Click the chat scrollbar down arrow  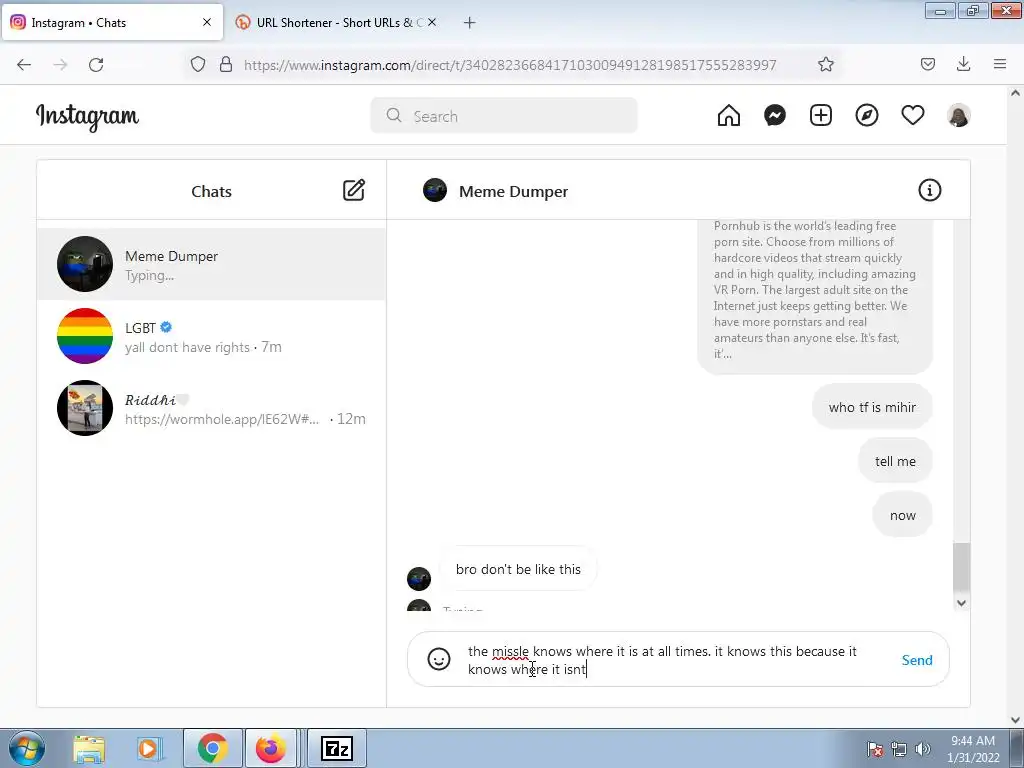(x=961, y=603)
